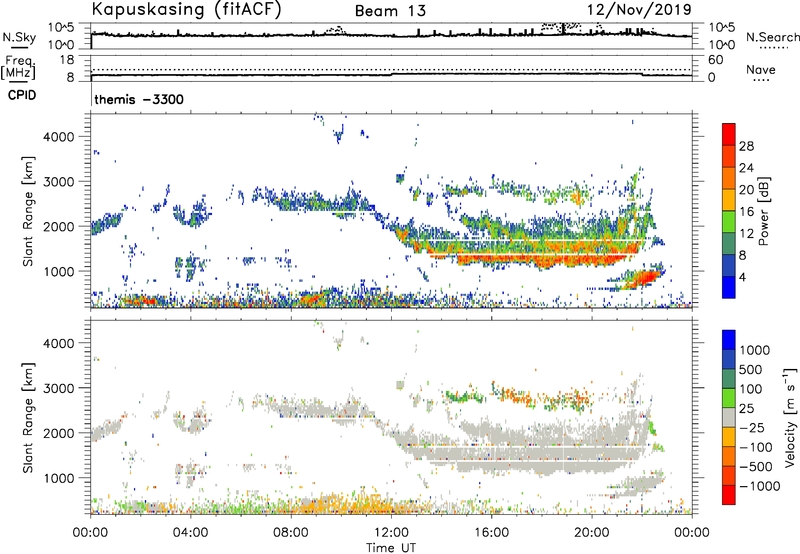
Task: Click the "Slant Range [km]" label of power panel
Action: [x=28, y=211]
